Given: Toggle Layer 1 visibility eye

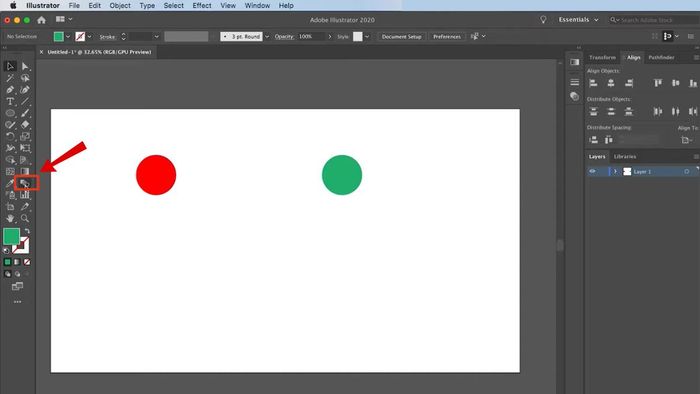Looking at the screenshot, I should (x=592, y=171).
